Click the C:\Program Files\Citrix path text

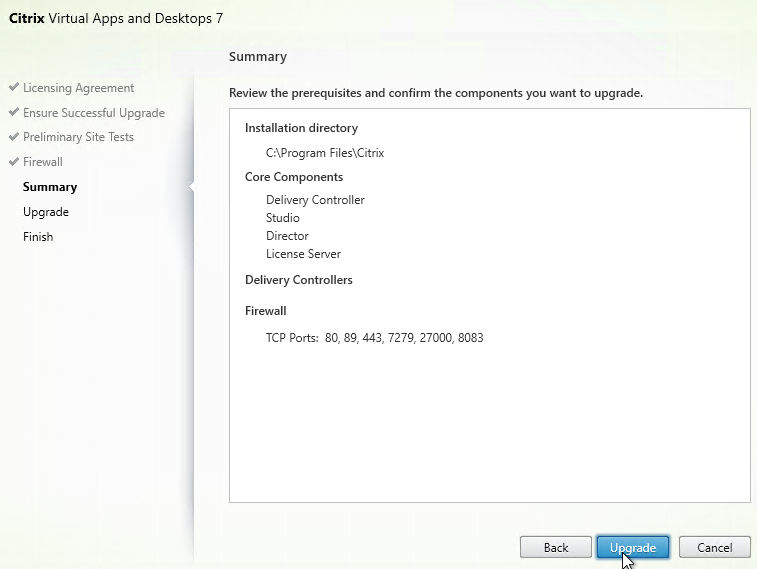325,153
